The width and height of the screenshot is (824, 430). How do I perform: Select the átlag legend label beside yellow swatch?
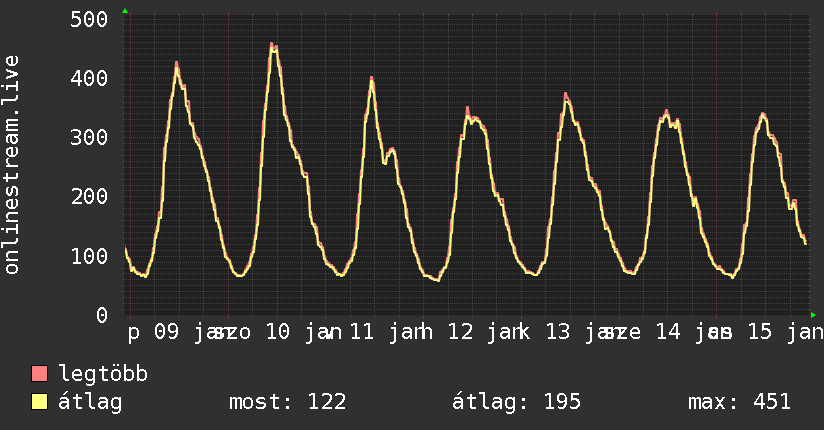[x=90, y=402]
